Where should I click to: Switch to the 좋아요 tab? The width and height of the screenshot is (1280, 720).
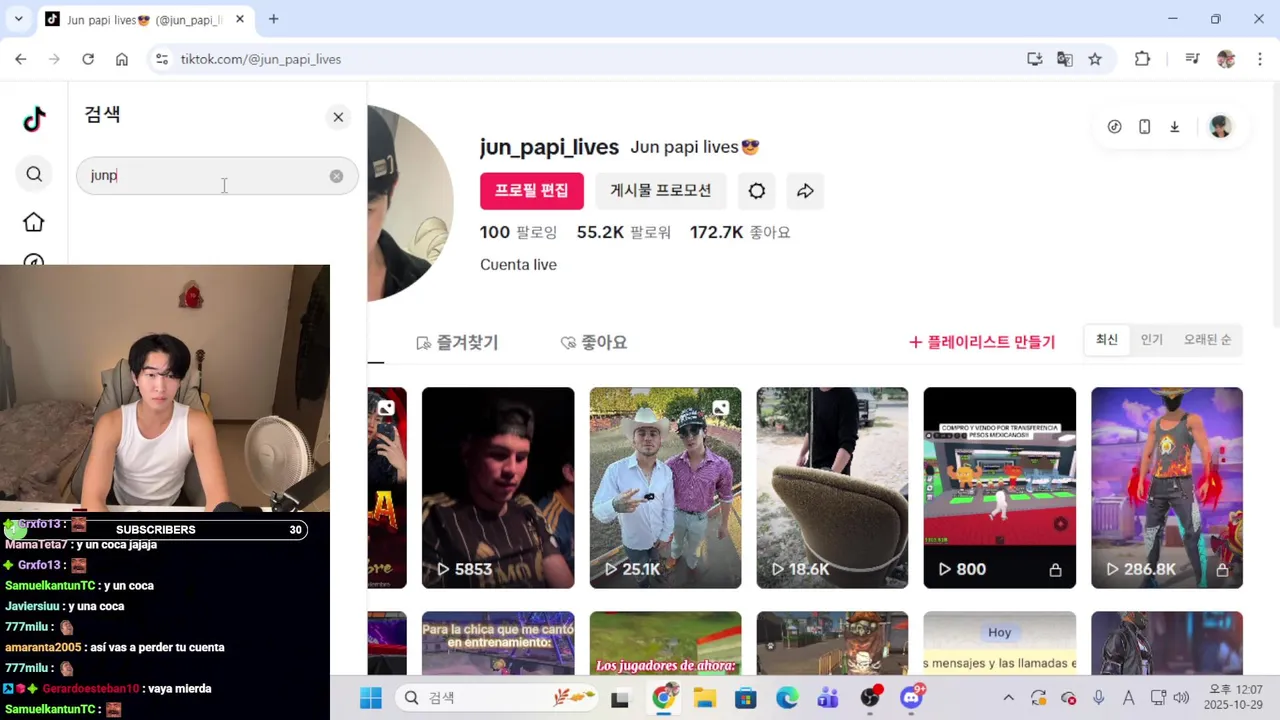pos(593,342)
